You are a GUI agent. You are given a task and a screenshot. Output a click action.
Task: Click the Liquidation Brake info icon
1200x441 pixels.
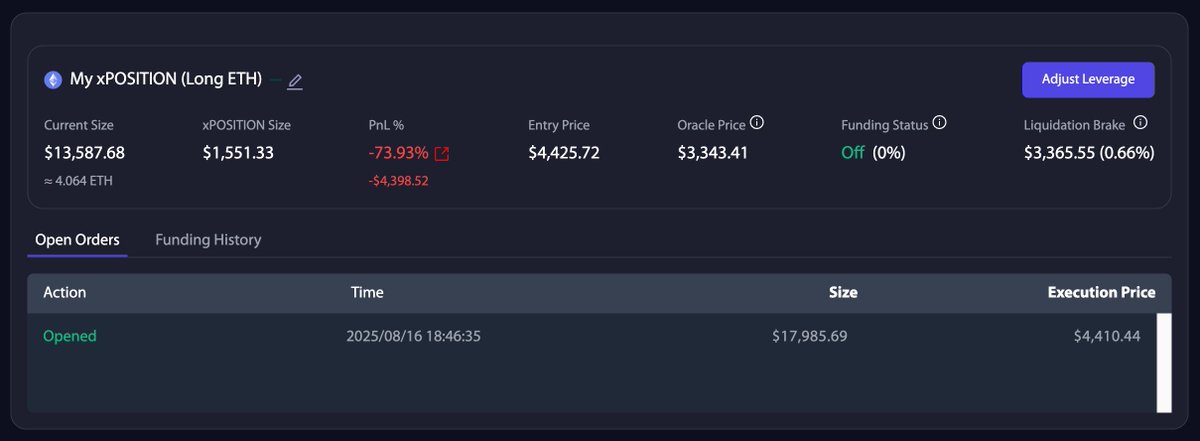(1140, 123)
